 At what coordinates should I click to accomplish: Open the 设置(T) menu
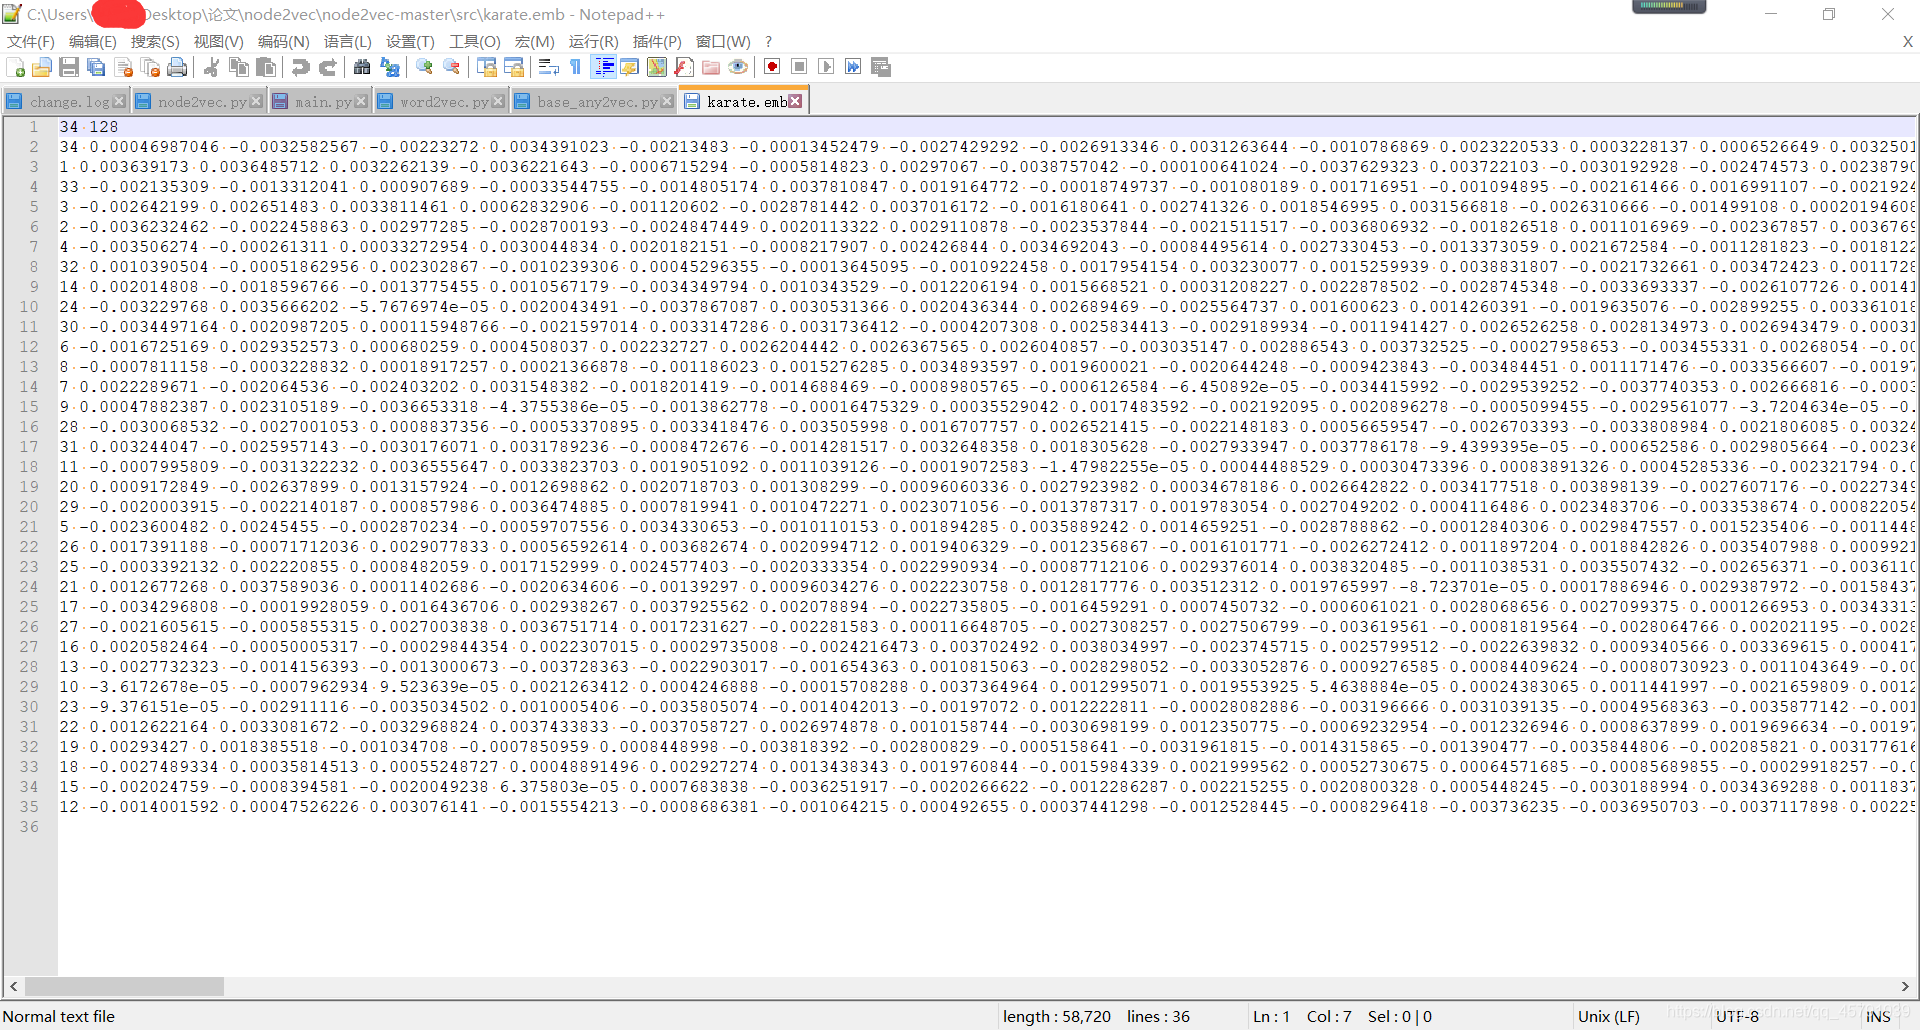pyautogui.click(x=410, y=41)
